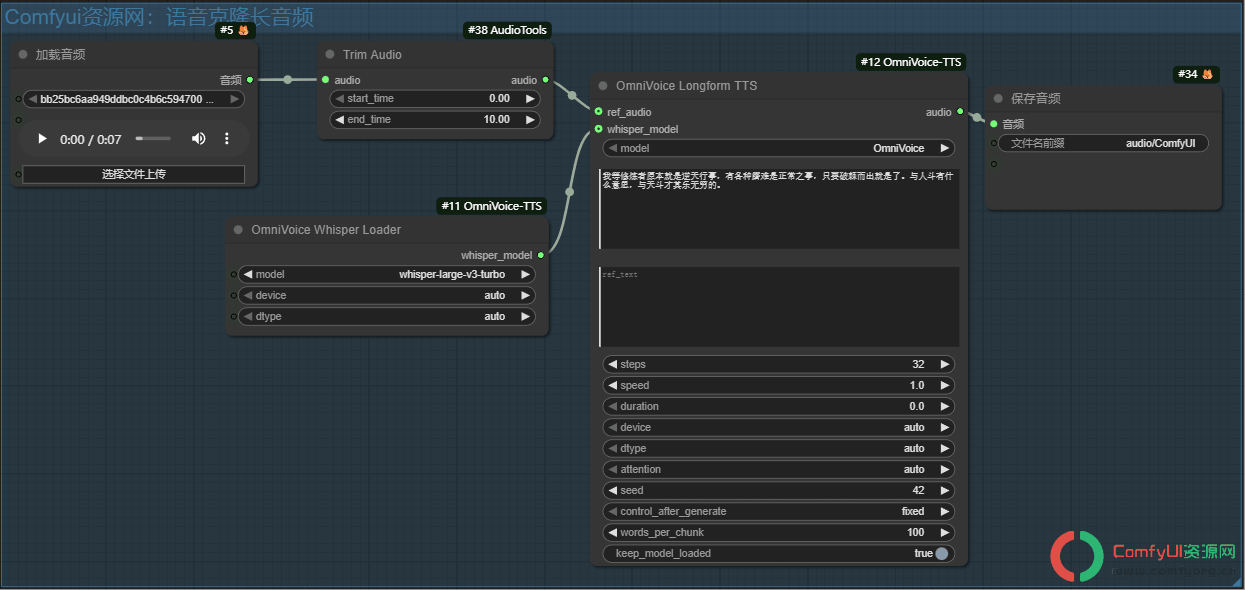Click the ref_text input box

pyautogui.click(x=779, y=306)
